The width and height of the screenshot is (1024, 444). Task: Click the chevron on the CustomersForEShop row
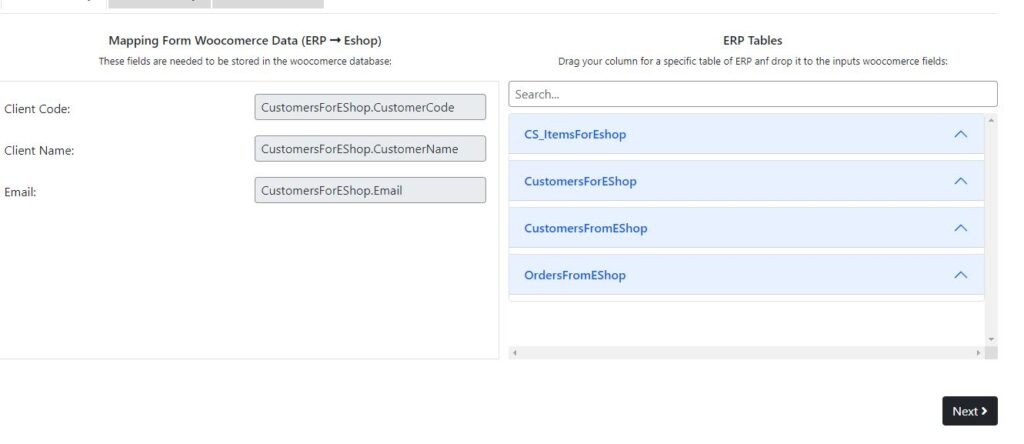[960, 181]
